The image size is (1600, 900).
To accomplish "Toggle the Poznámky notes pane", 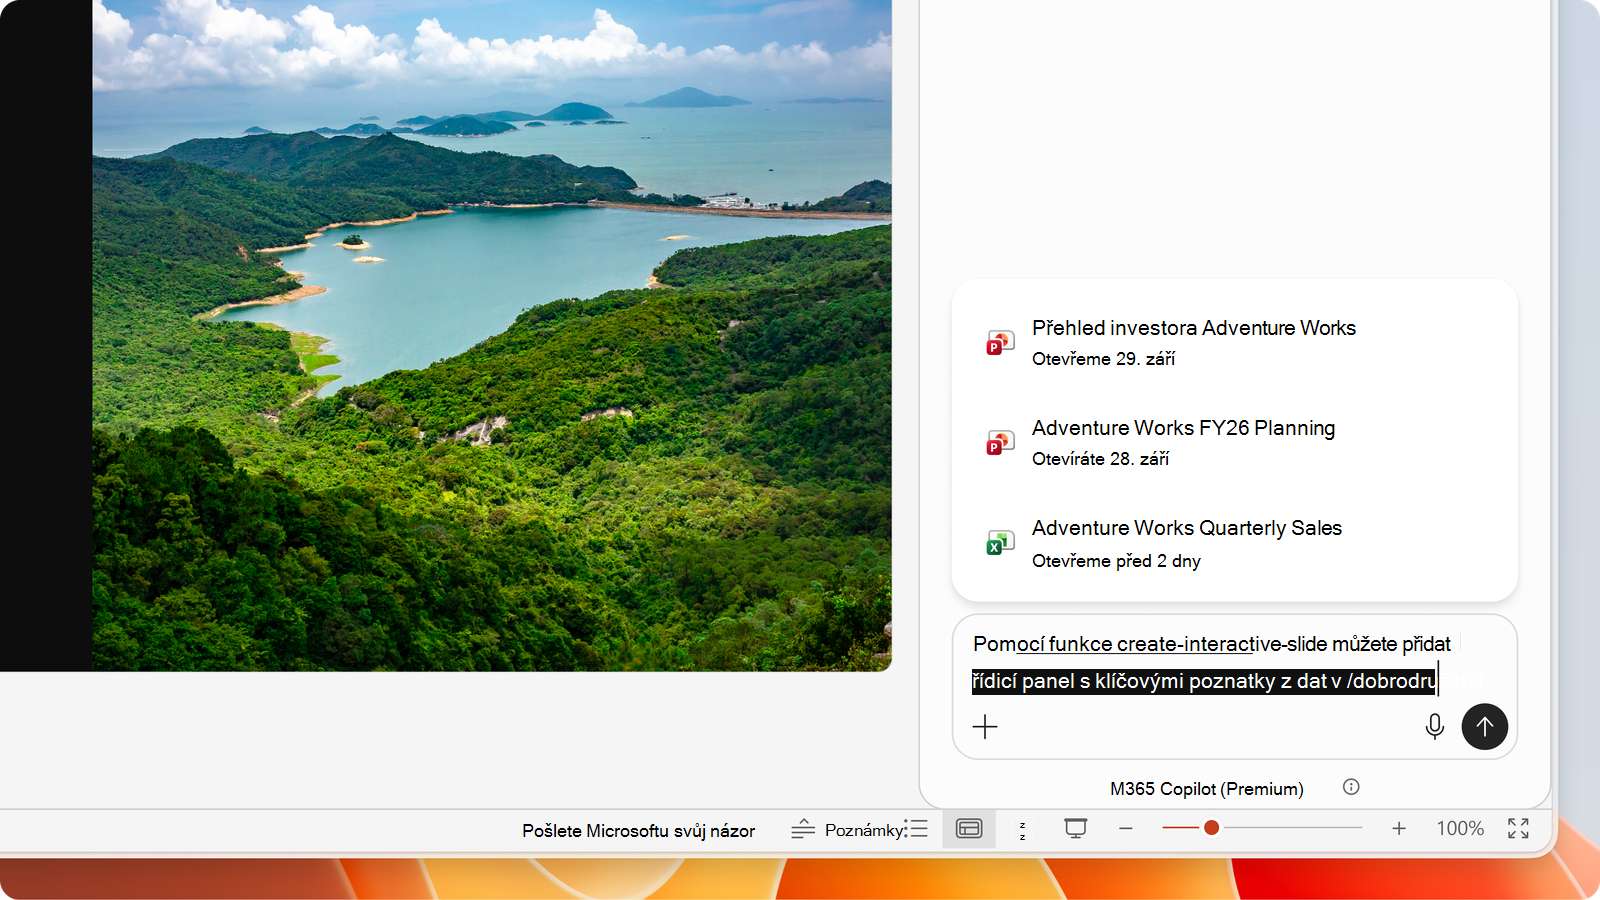I will click(x=848, y=829).
